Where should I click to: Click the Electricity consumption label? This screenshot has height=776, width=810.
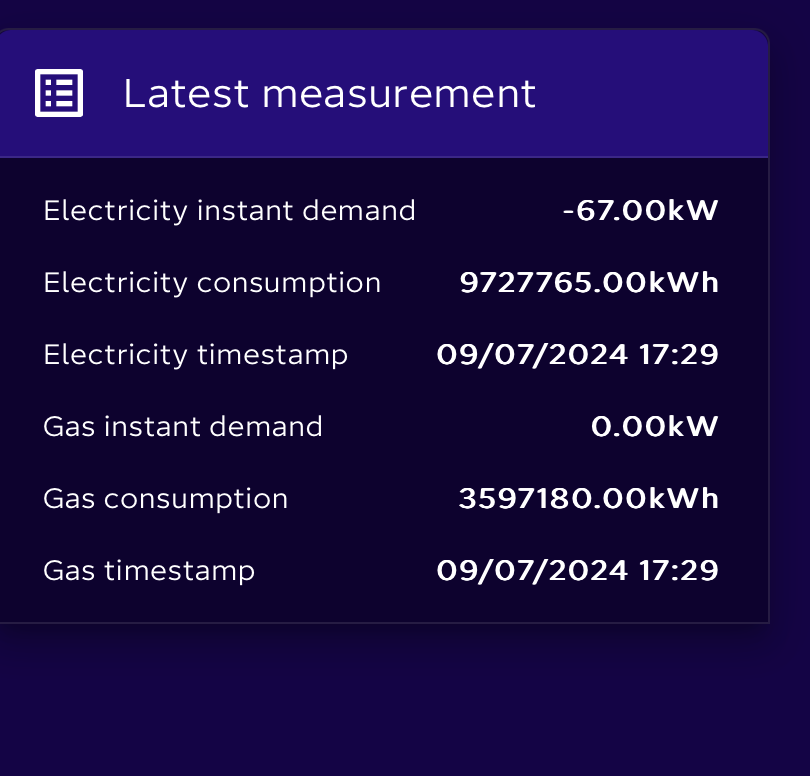click(x=212, y=283)
